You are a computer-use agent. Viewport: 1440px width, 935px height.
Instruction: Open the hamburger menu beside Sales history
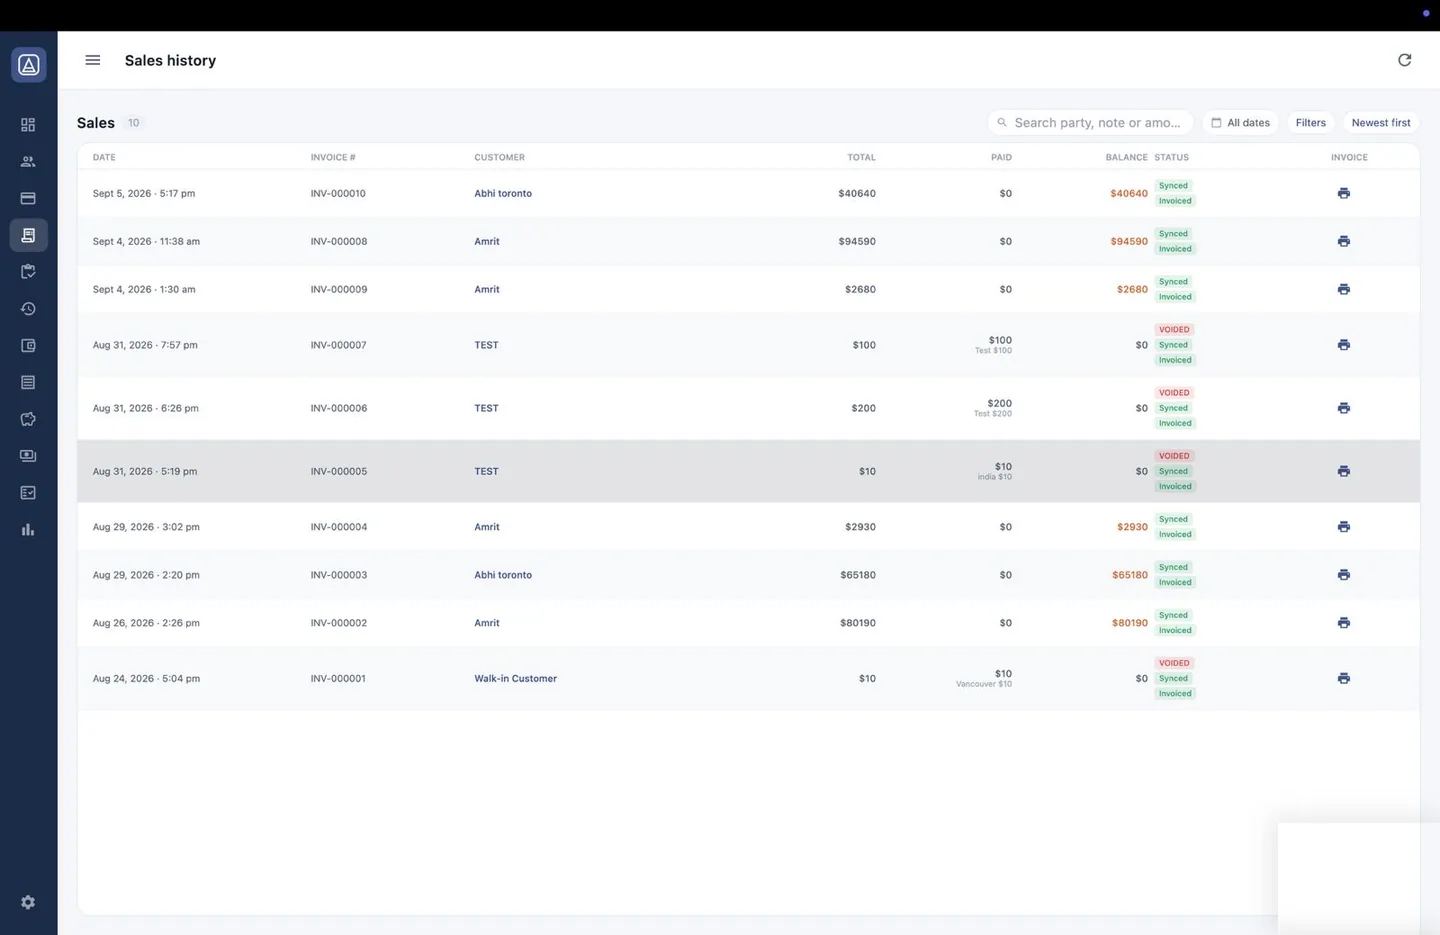pyautogui.click(x=93, y=60)
